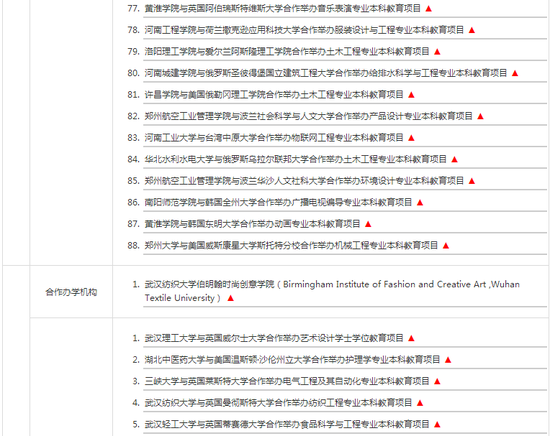Open item 84 华北水利水电大学 project link
The image size is (550, 436).
click(295, 159)
